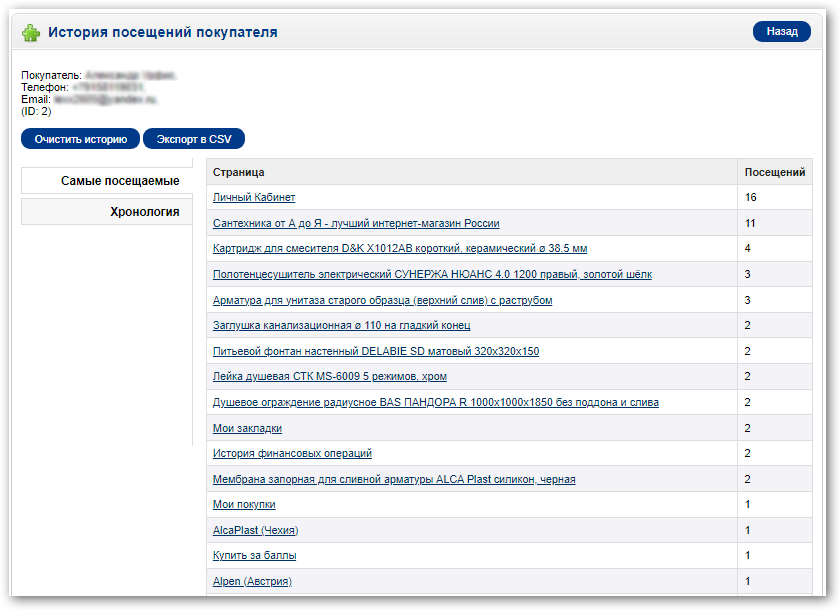Screen dimensions: 840x610
Task: Open Картридж для смесителя D&K link
Action: 400,248
